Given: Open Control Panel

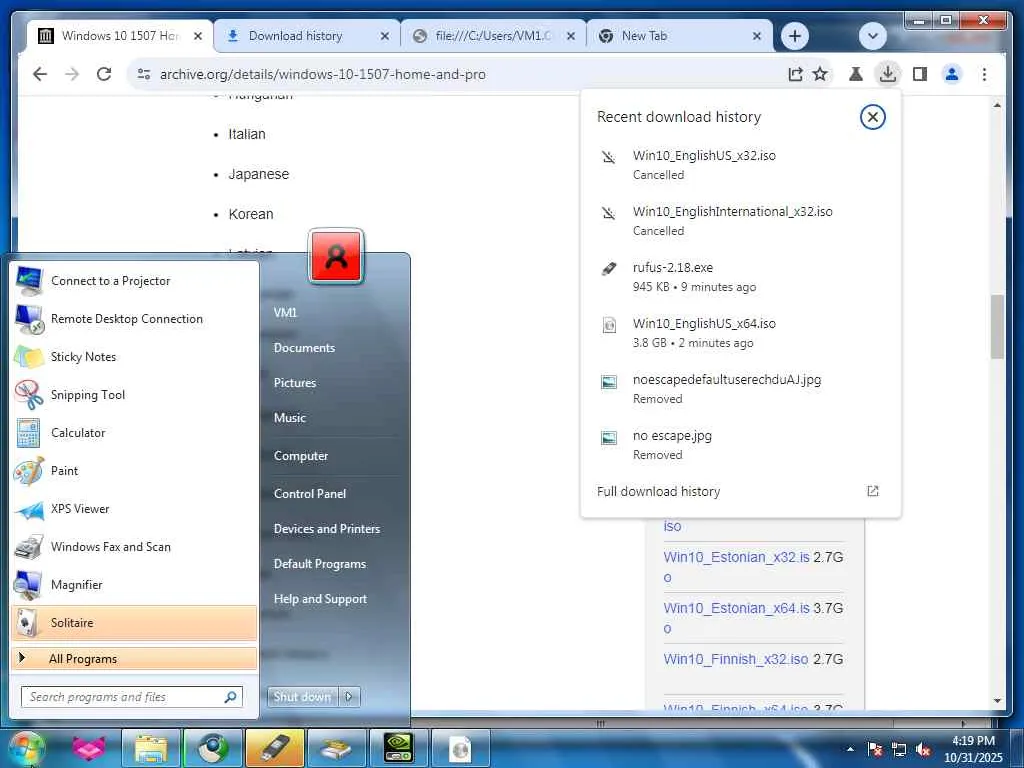Looking at the screenshot, I should [x=310, y=494].
